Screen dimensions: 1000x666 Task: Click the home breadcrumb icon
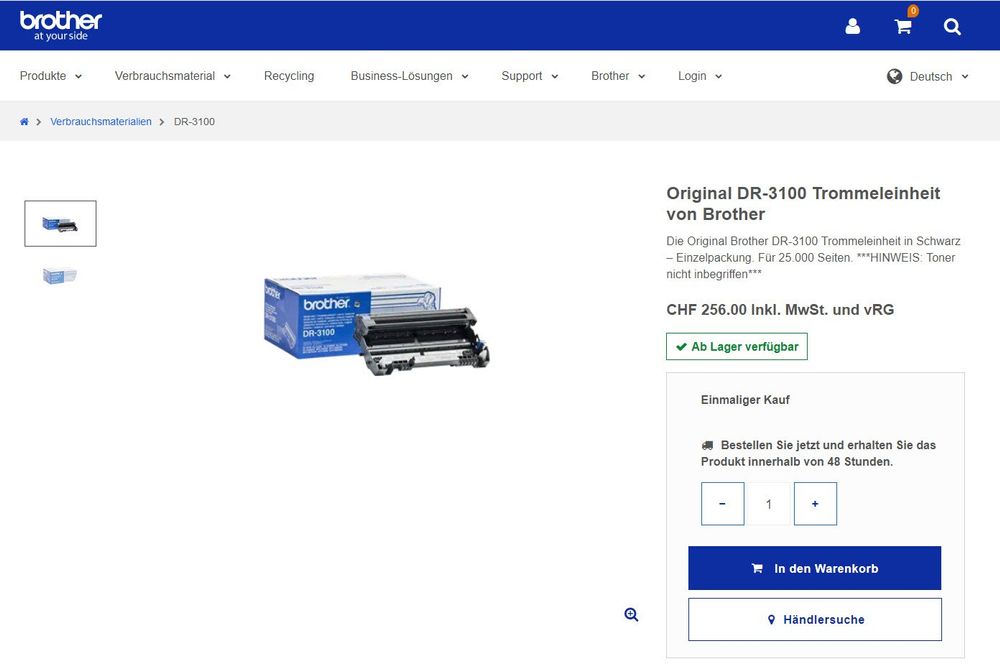[24, 122]
